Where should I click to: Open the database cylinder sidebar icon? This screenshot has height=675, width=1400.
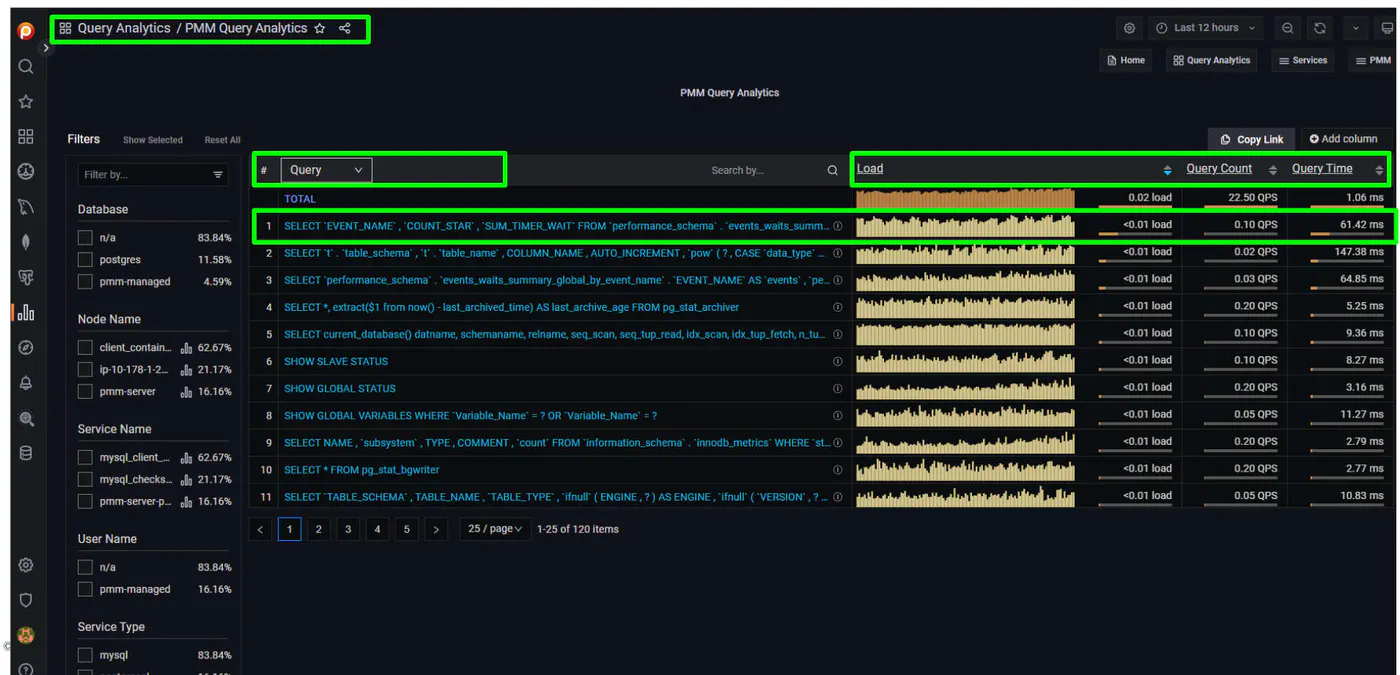[x=26, y=453]
